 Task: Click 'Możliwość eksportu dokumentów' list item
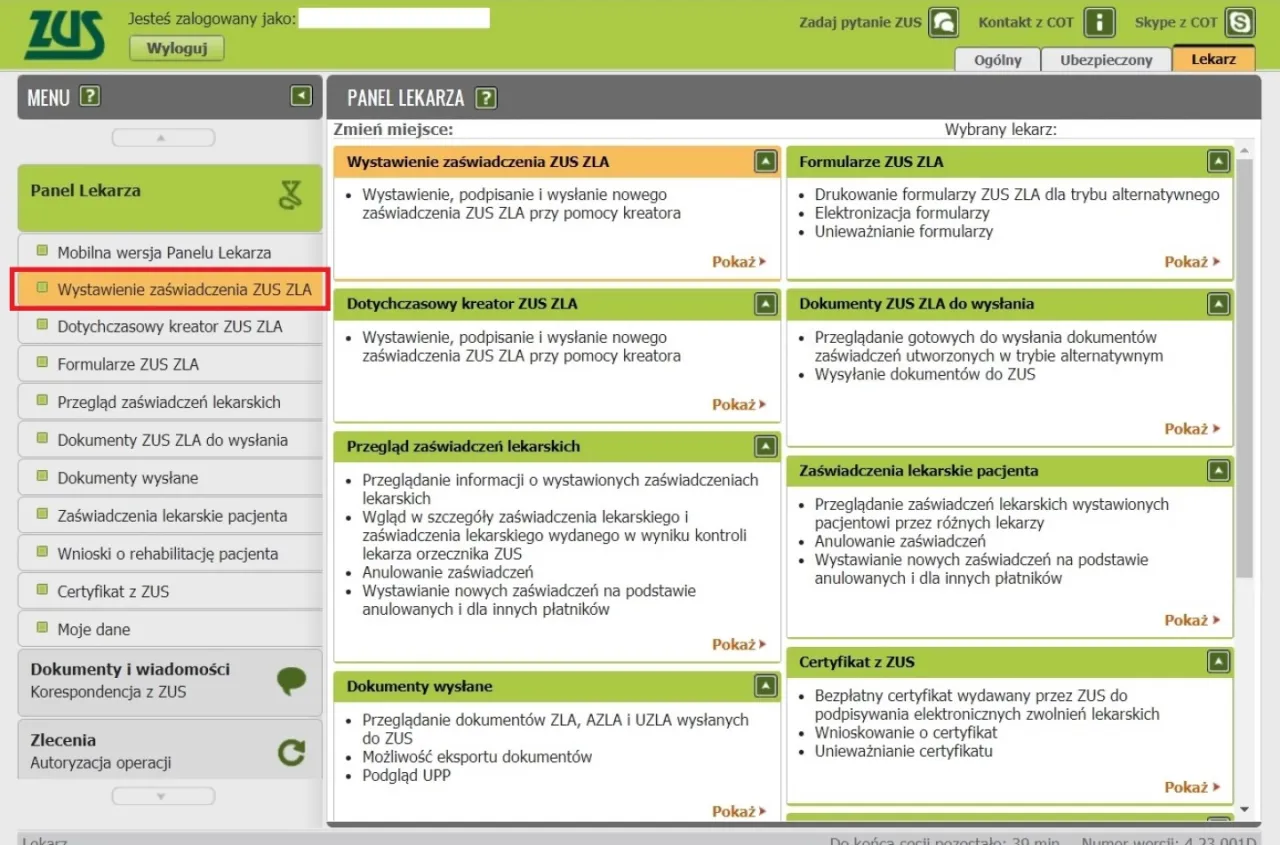point(477,757)
